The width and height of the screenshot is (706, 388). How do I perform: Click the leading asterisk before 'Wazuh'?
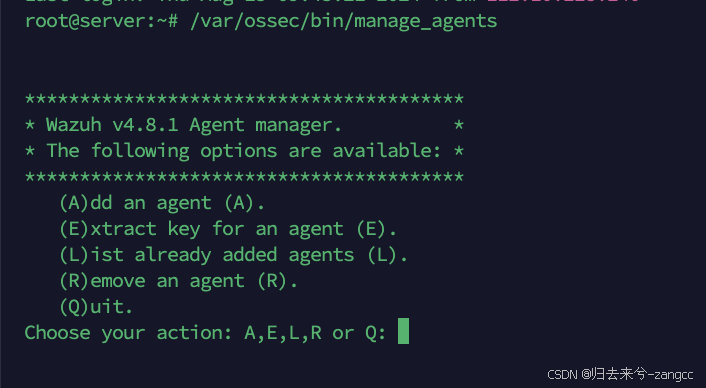click(x=30, y=125)
